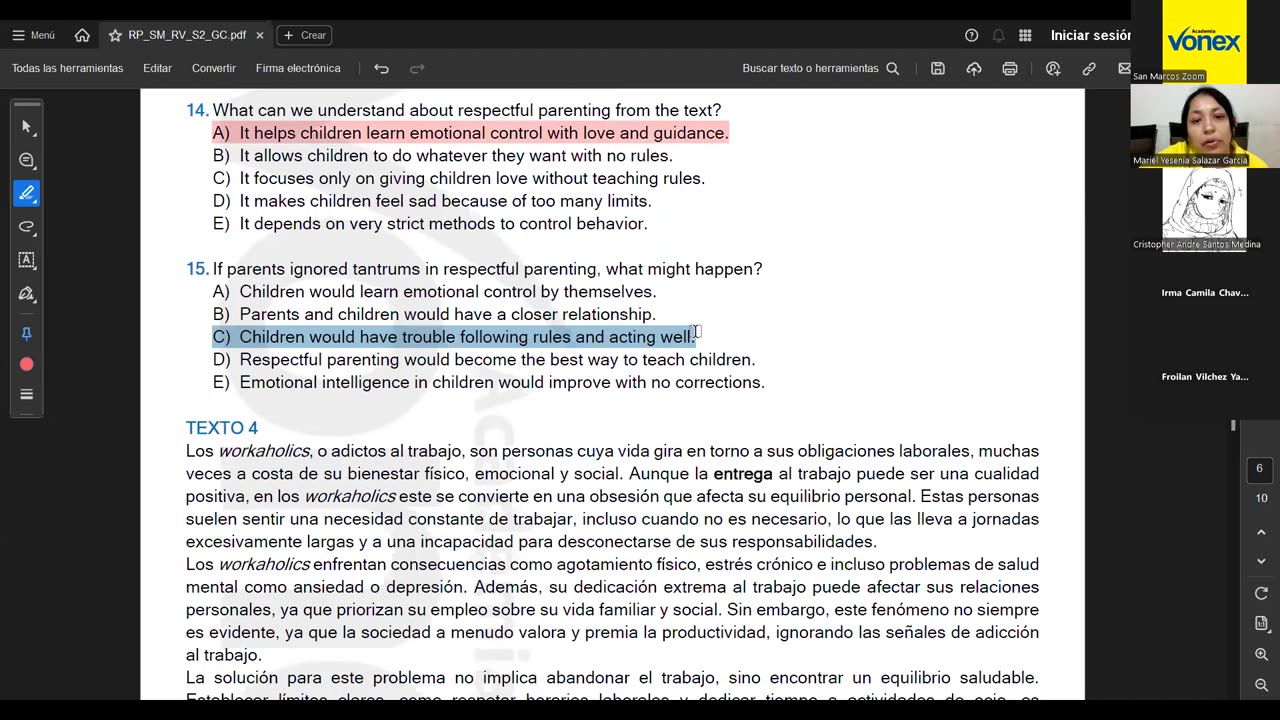Select the comment bubble tool
Image resolution: width=1280 pixels, height=720 pixels.
[27, 160]
